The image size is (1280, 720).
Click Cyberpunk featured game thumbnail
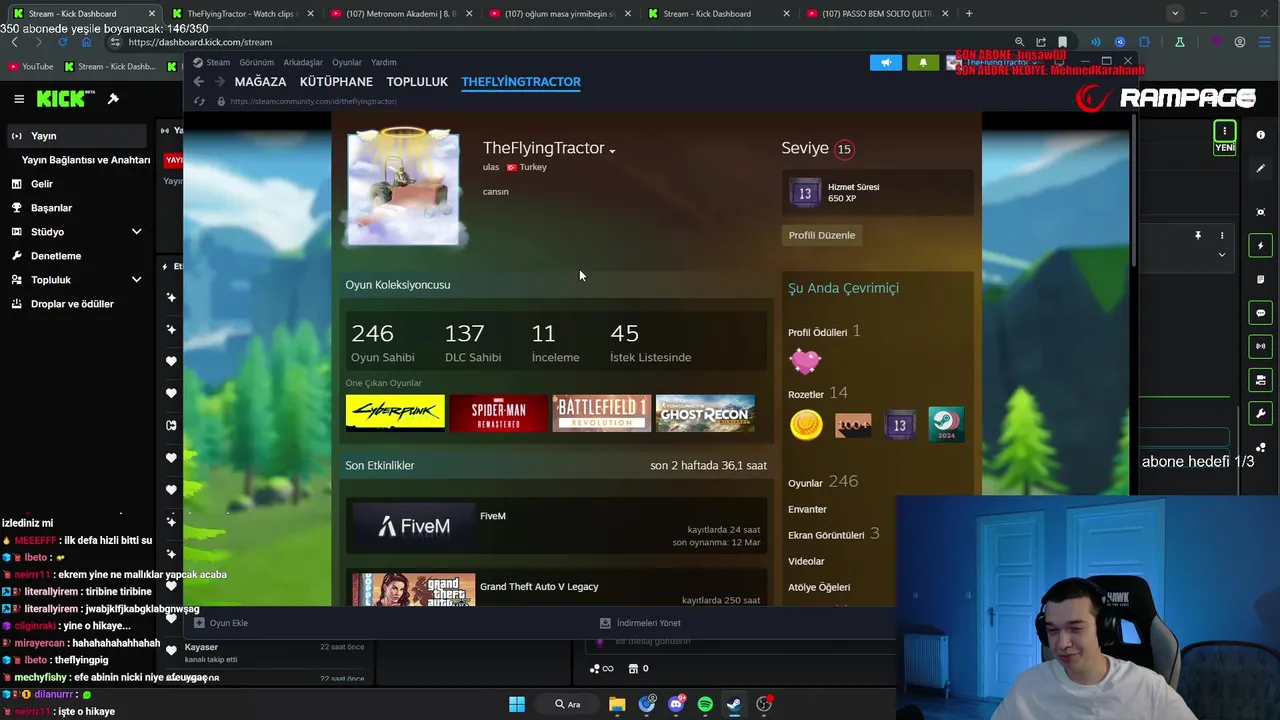[x=395, y=413]
